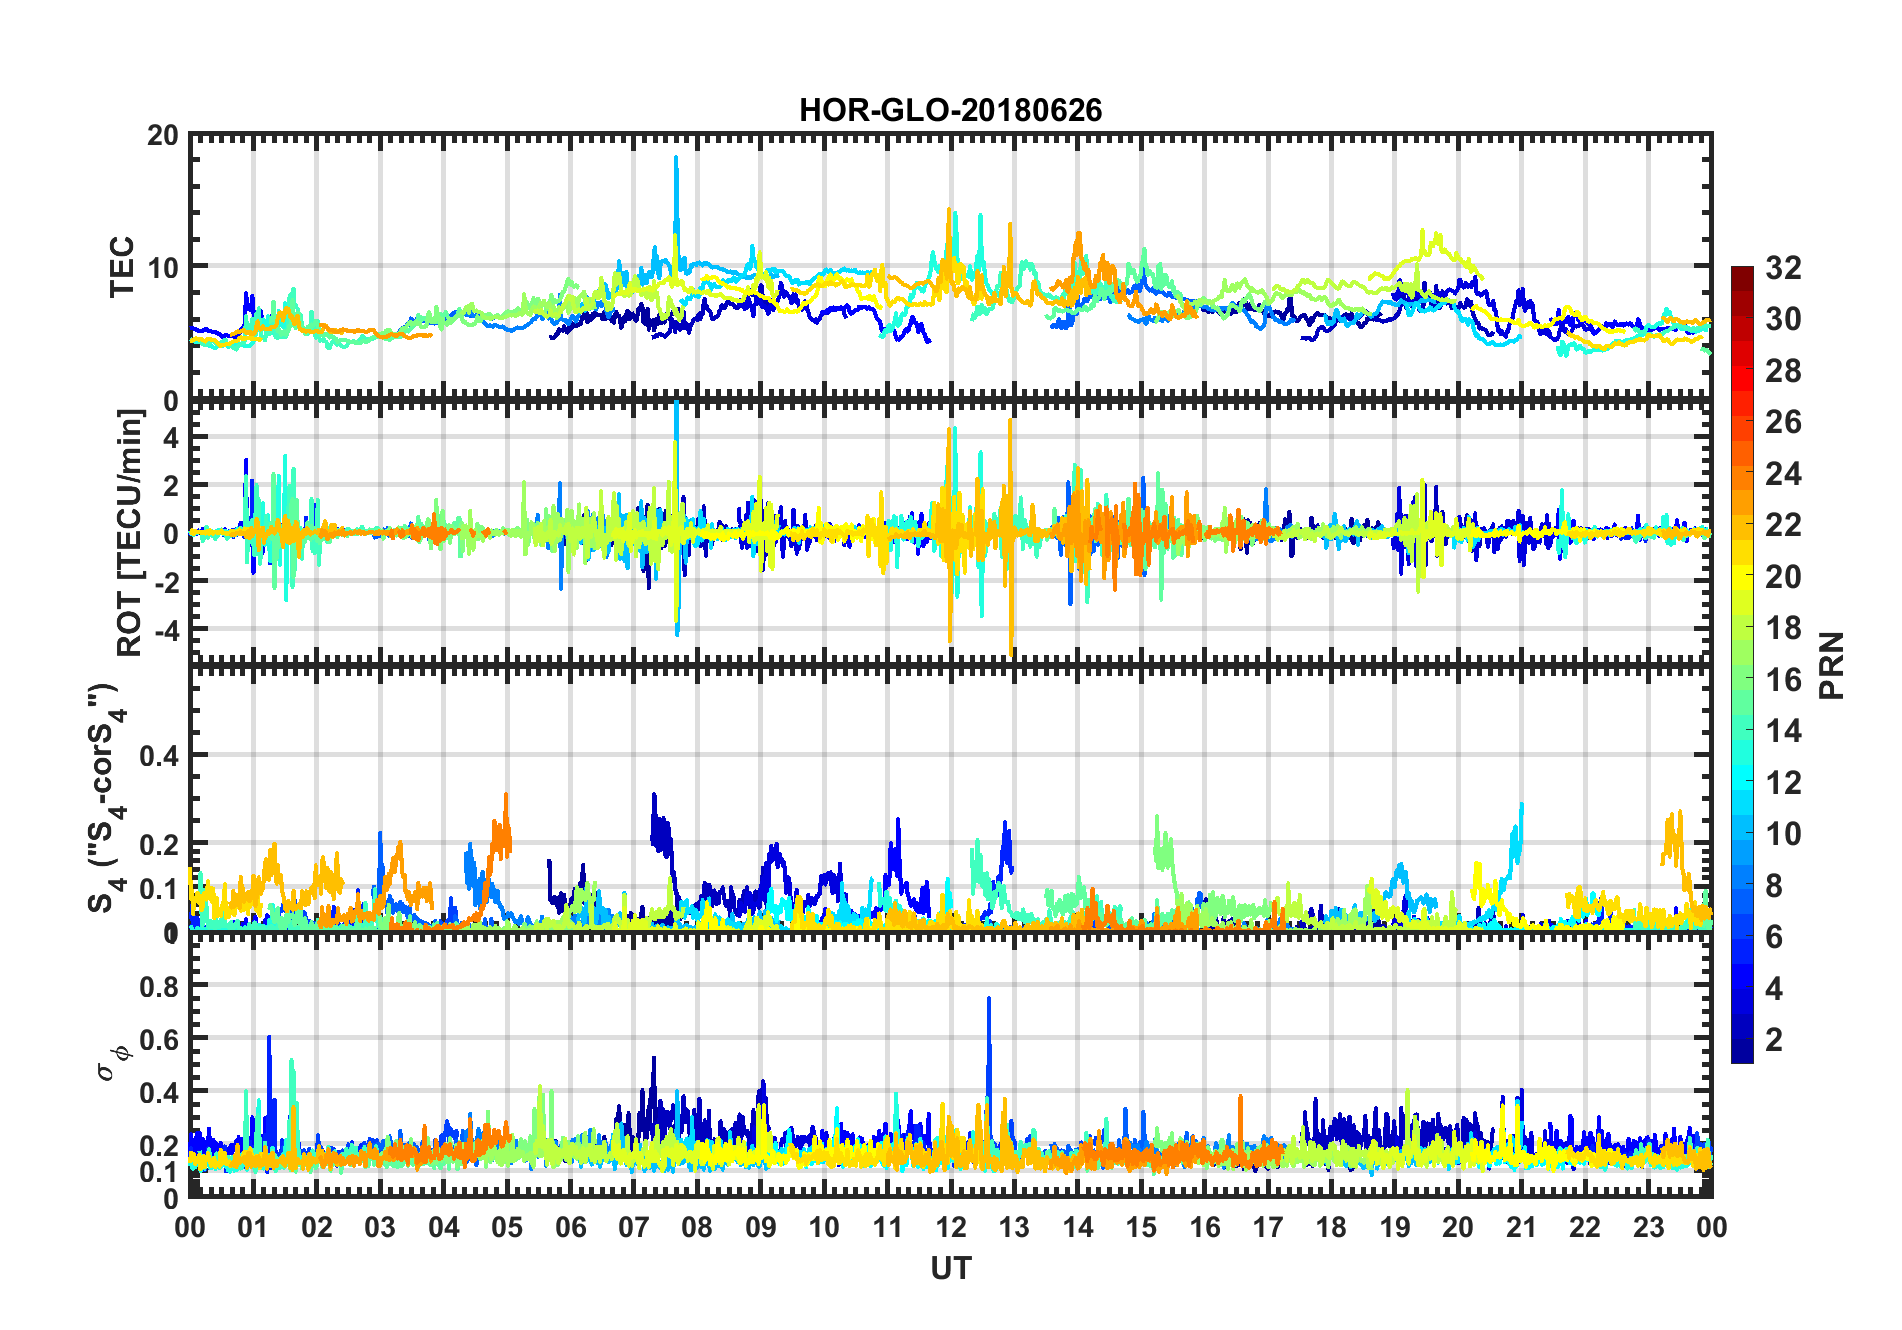Click PRN colorbar tick label 8
The width and height of the screenshot is (1902, 1330).
tap(1775, 885)
